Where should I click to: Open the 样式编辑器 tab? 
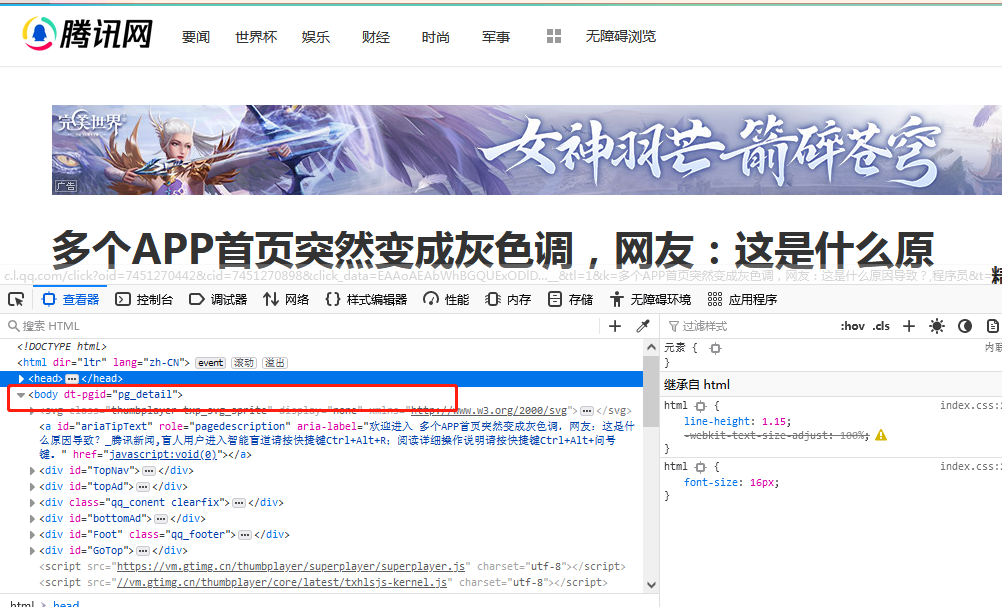point(366,299)
